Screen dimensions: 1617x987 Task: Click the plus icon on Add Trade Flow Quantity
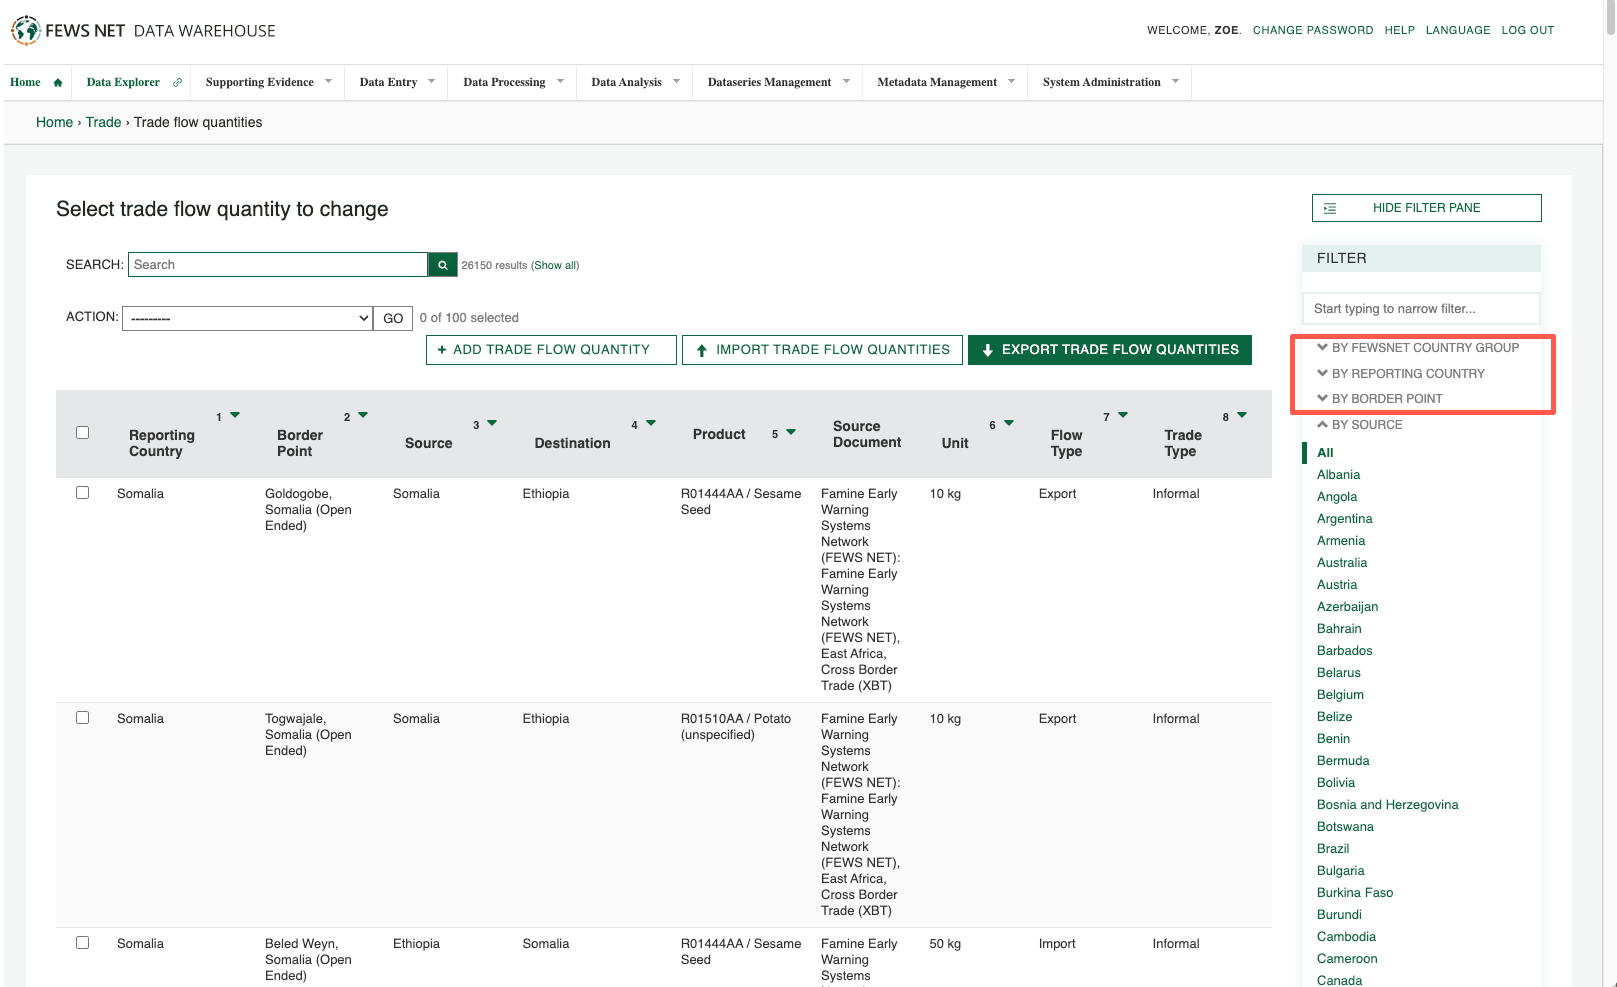[x=443, y=349]
